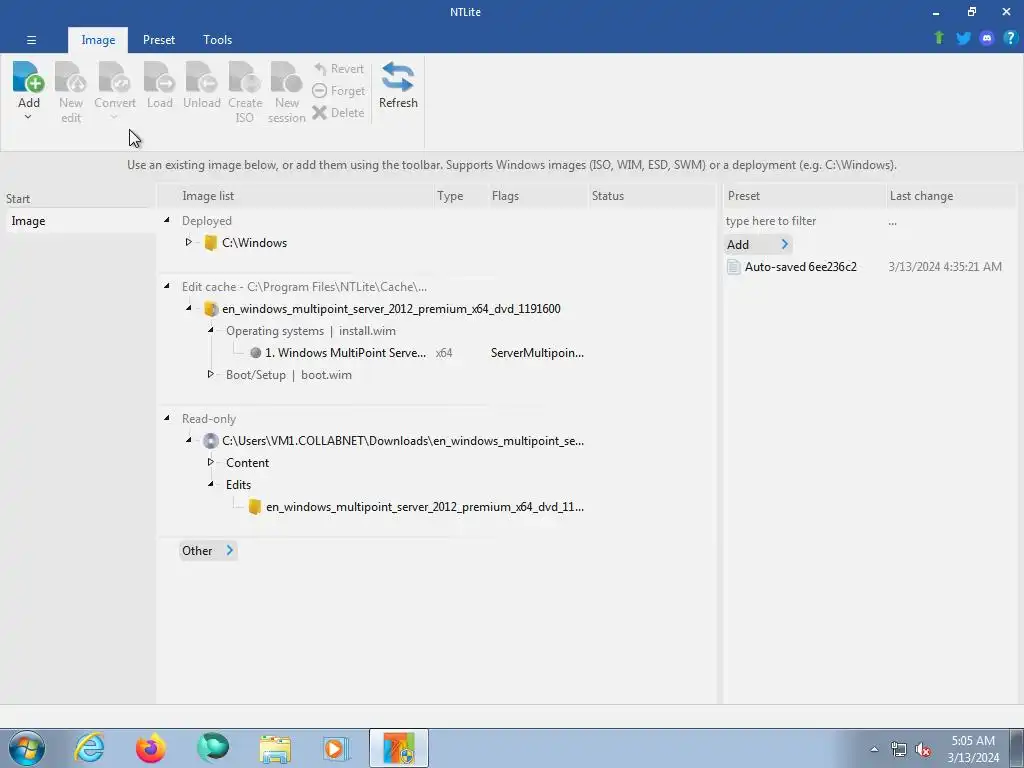Open the Discord link icon

point(987,38)
